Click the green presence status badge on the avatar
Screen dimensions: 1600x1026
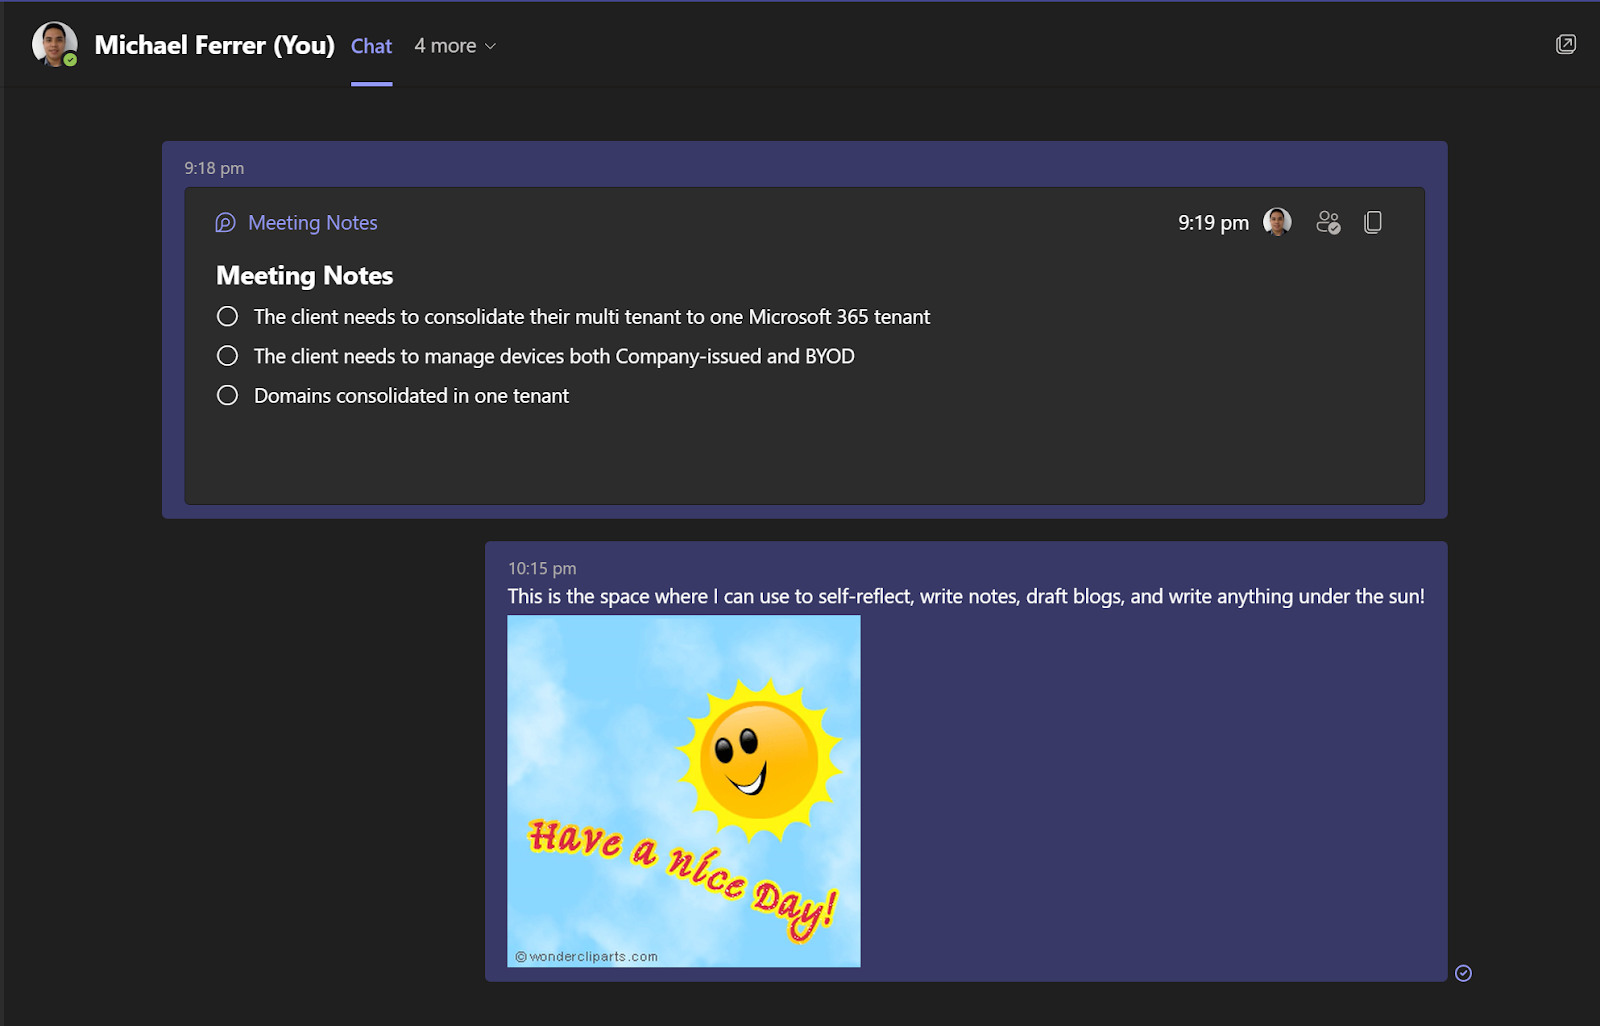(x=70, y=60)
